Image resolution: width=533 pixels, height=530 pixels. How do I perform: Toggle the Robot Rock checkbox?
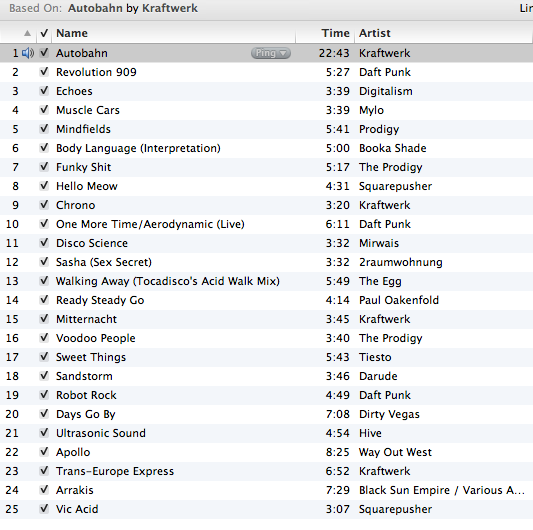click(x=44, y=395)
